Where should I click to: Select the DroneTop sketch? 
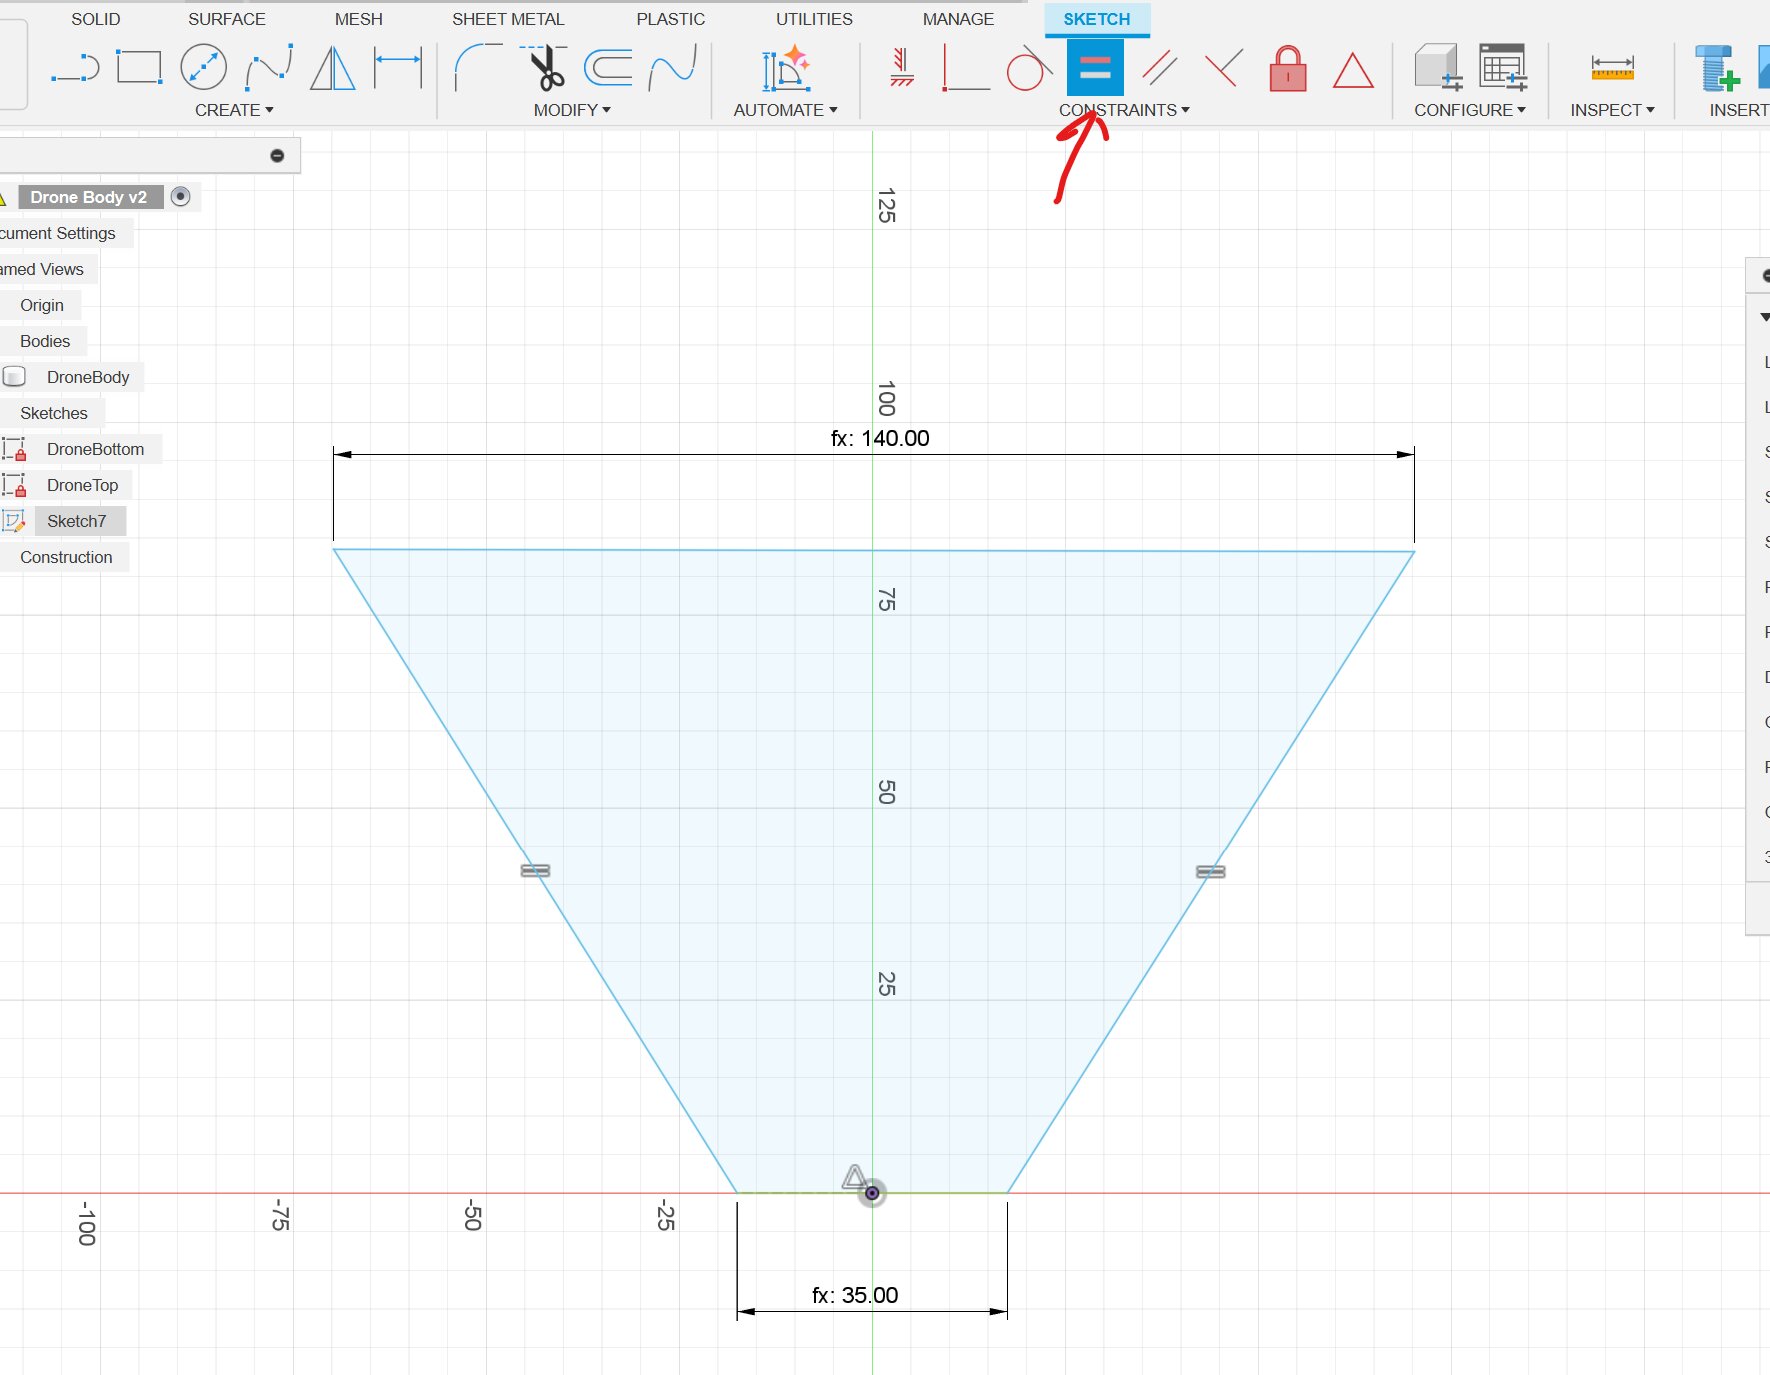82,485
